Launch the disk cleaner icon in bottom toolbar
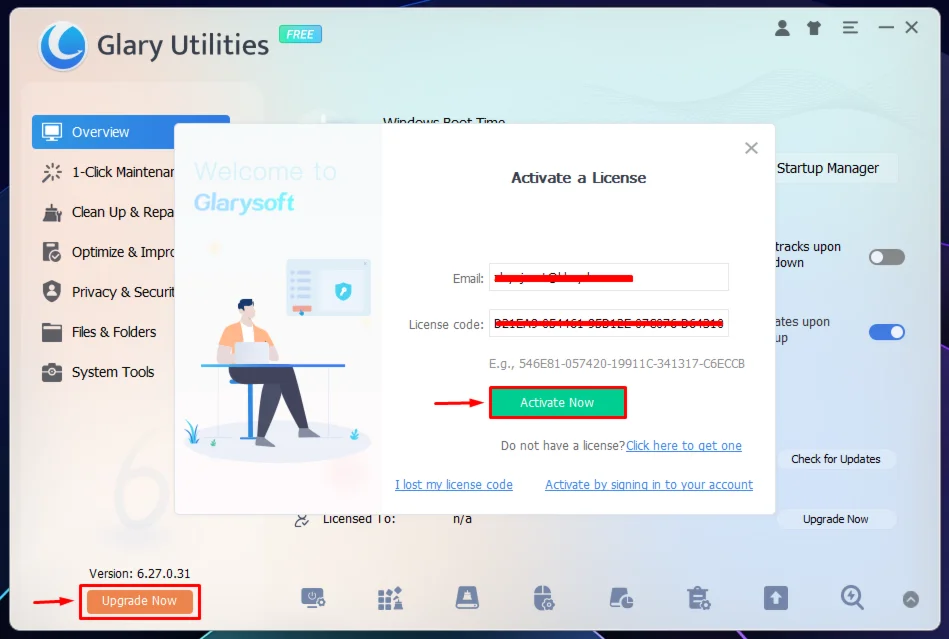The width and height of the screenshot is (949, 639). 467,598
